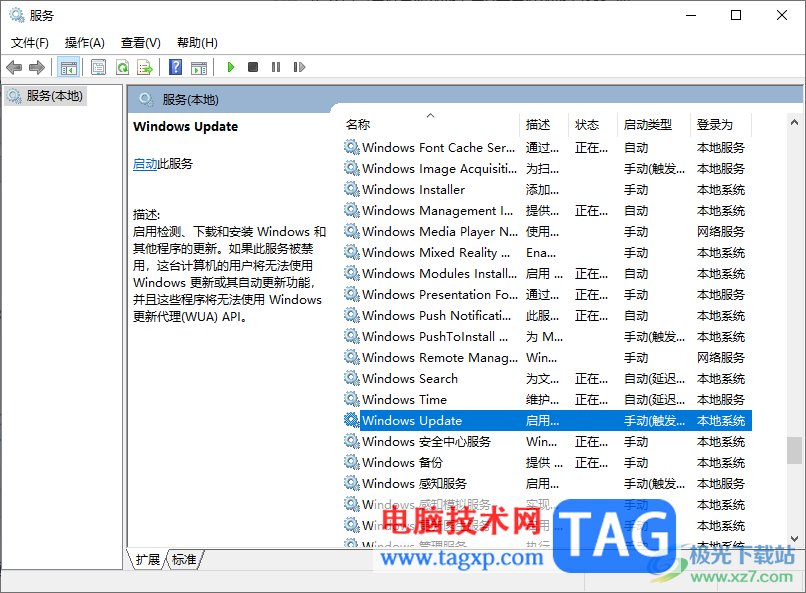Click the Stop service toolbar icon
This screenshot has width=806, height=593.
[x=253, y=67]
